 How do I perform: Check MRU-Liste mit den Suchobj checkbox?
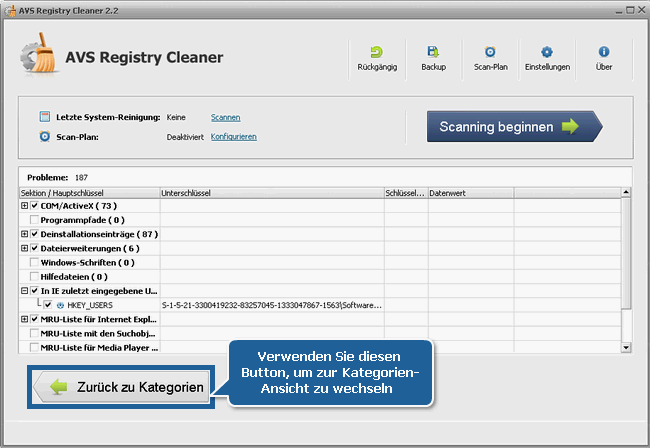point(34,333)
